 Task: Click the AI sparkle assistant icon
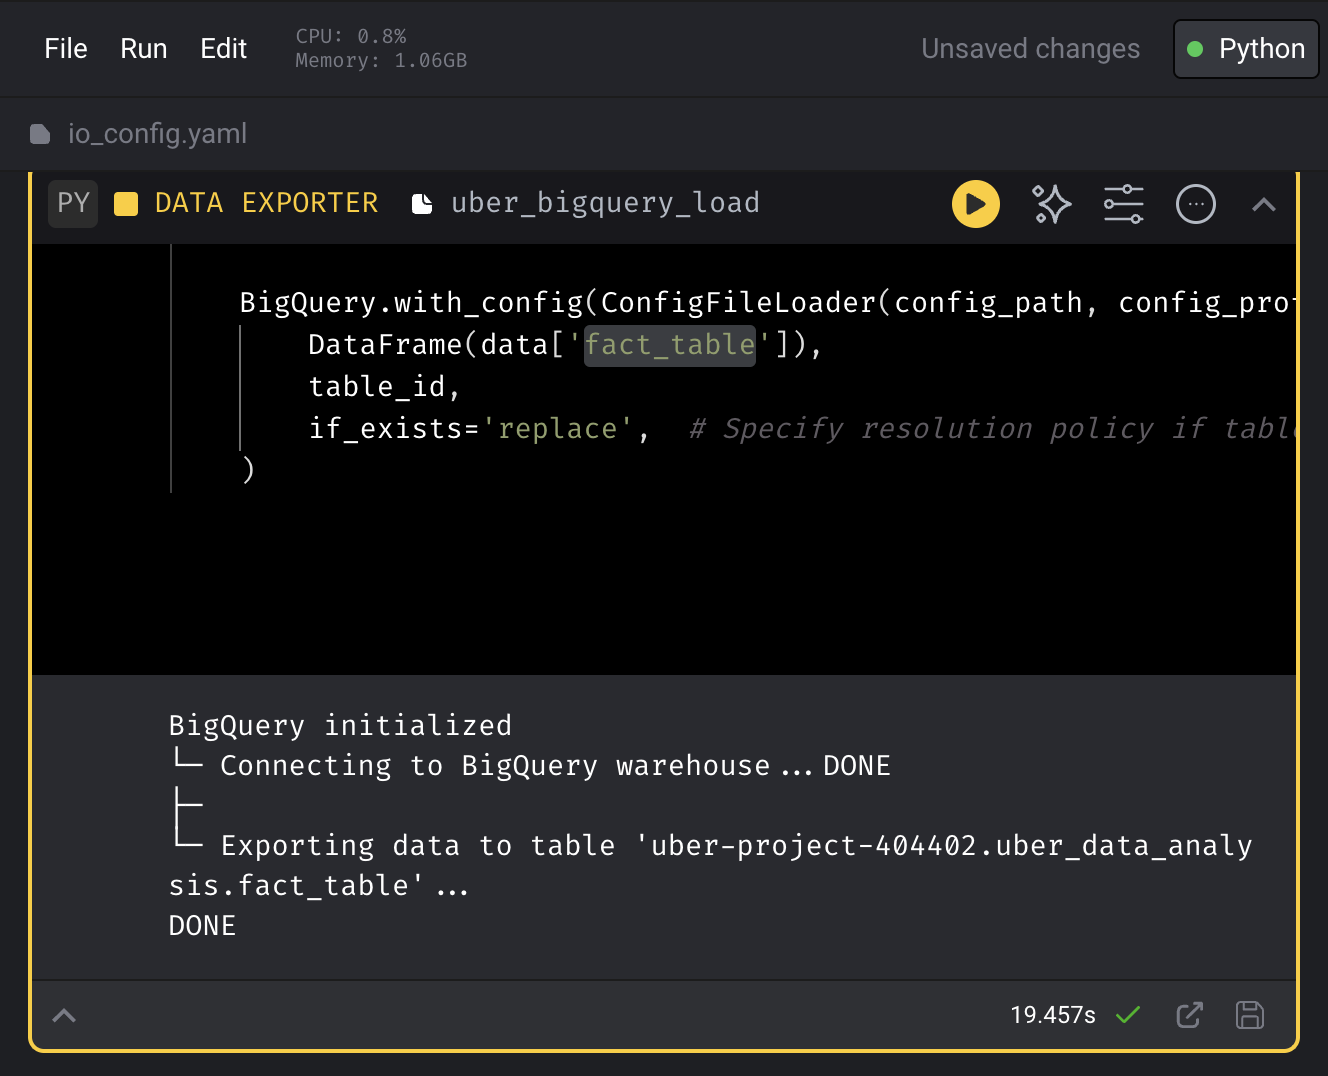[1051, 204]
